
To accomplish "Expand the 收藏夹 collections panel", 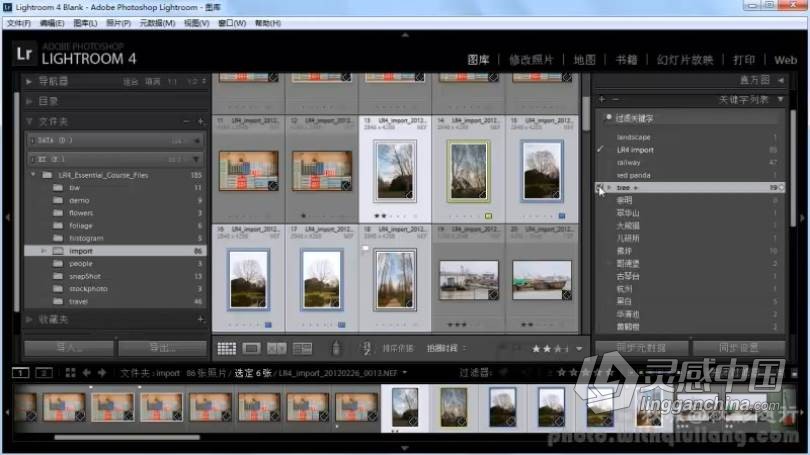I will (x=29, y=320).
